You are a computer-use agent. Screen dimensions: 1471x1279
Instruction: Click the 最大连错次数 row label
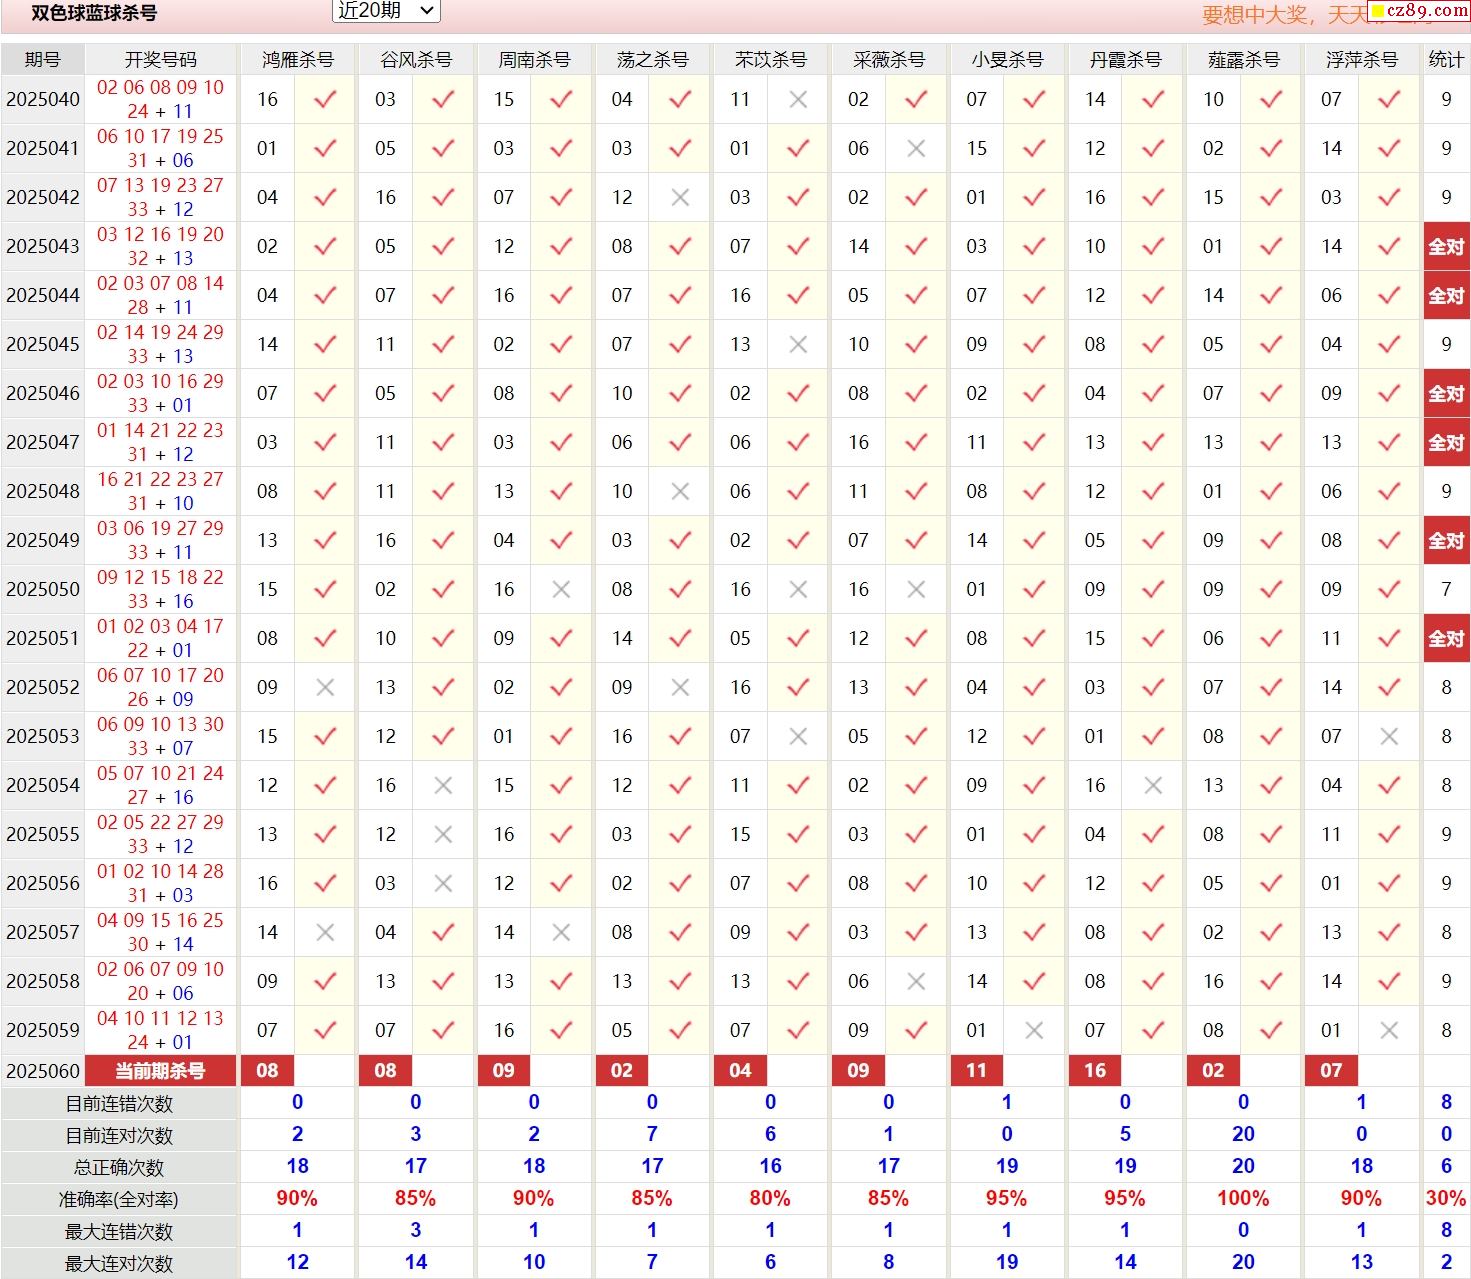click(119, 1232)
